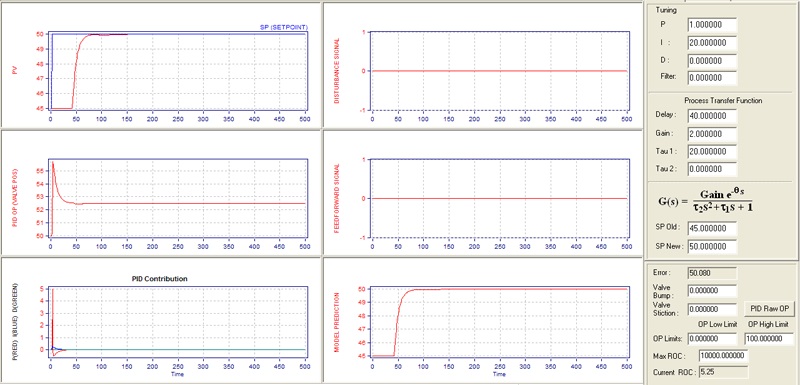This screenshot has width=800, height=385.
Task: Click the SP New value field
Action: click(712, 246)
